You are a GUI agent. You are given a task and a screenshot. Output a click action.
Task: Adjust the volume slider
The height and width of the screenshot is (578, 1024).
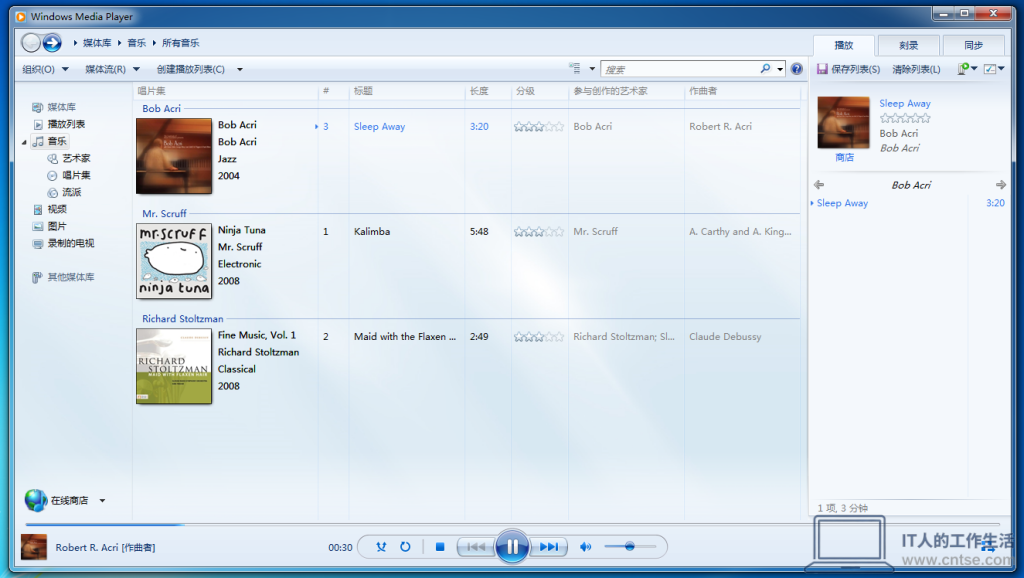click(x=630, y=546)
